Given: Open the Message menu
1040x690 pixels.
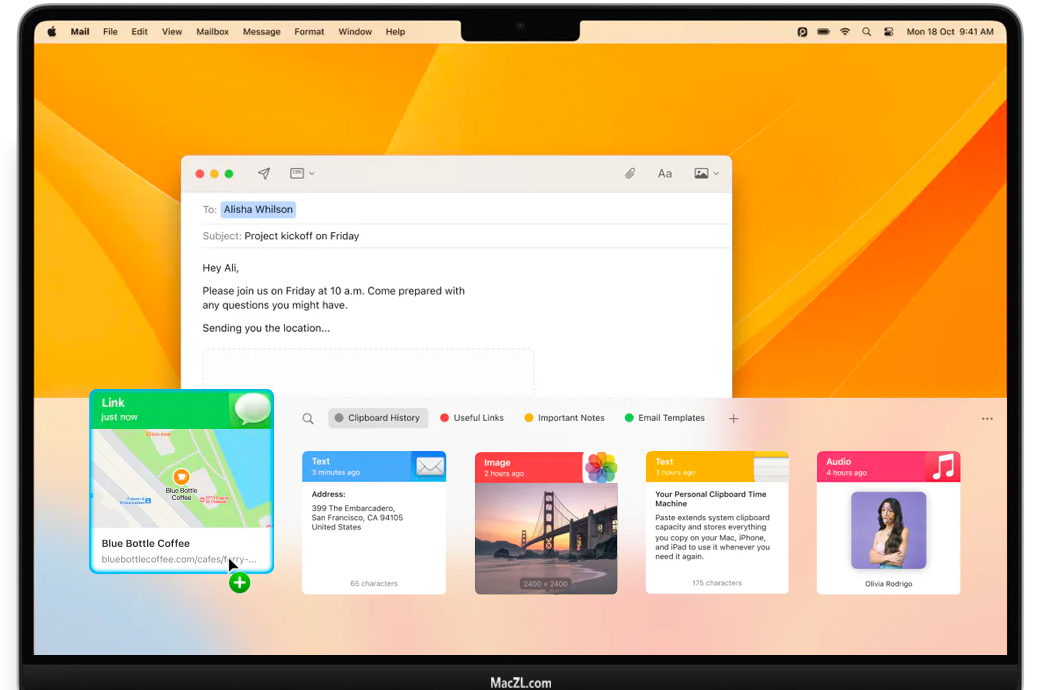Looking at the screenshot, I should (x=261, y=31).
